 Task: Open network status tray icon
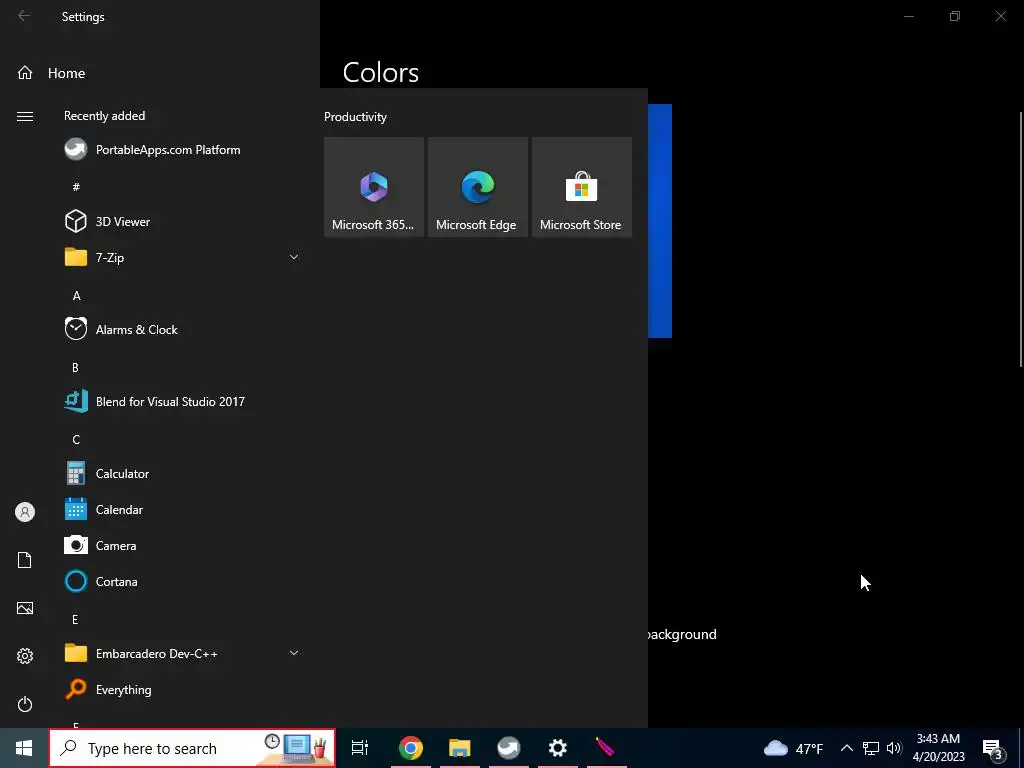[x=871, y=748]
